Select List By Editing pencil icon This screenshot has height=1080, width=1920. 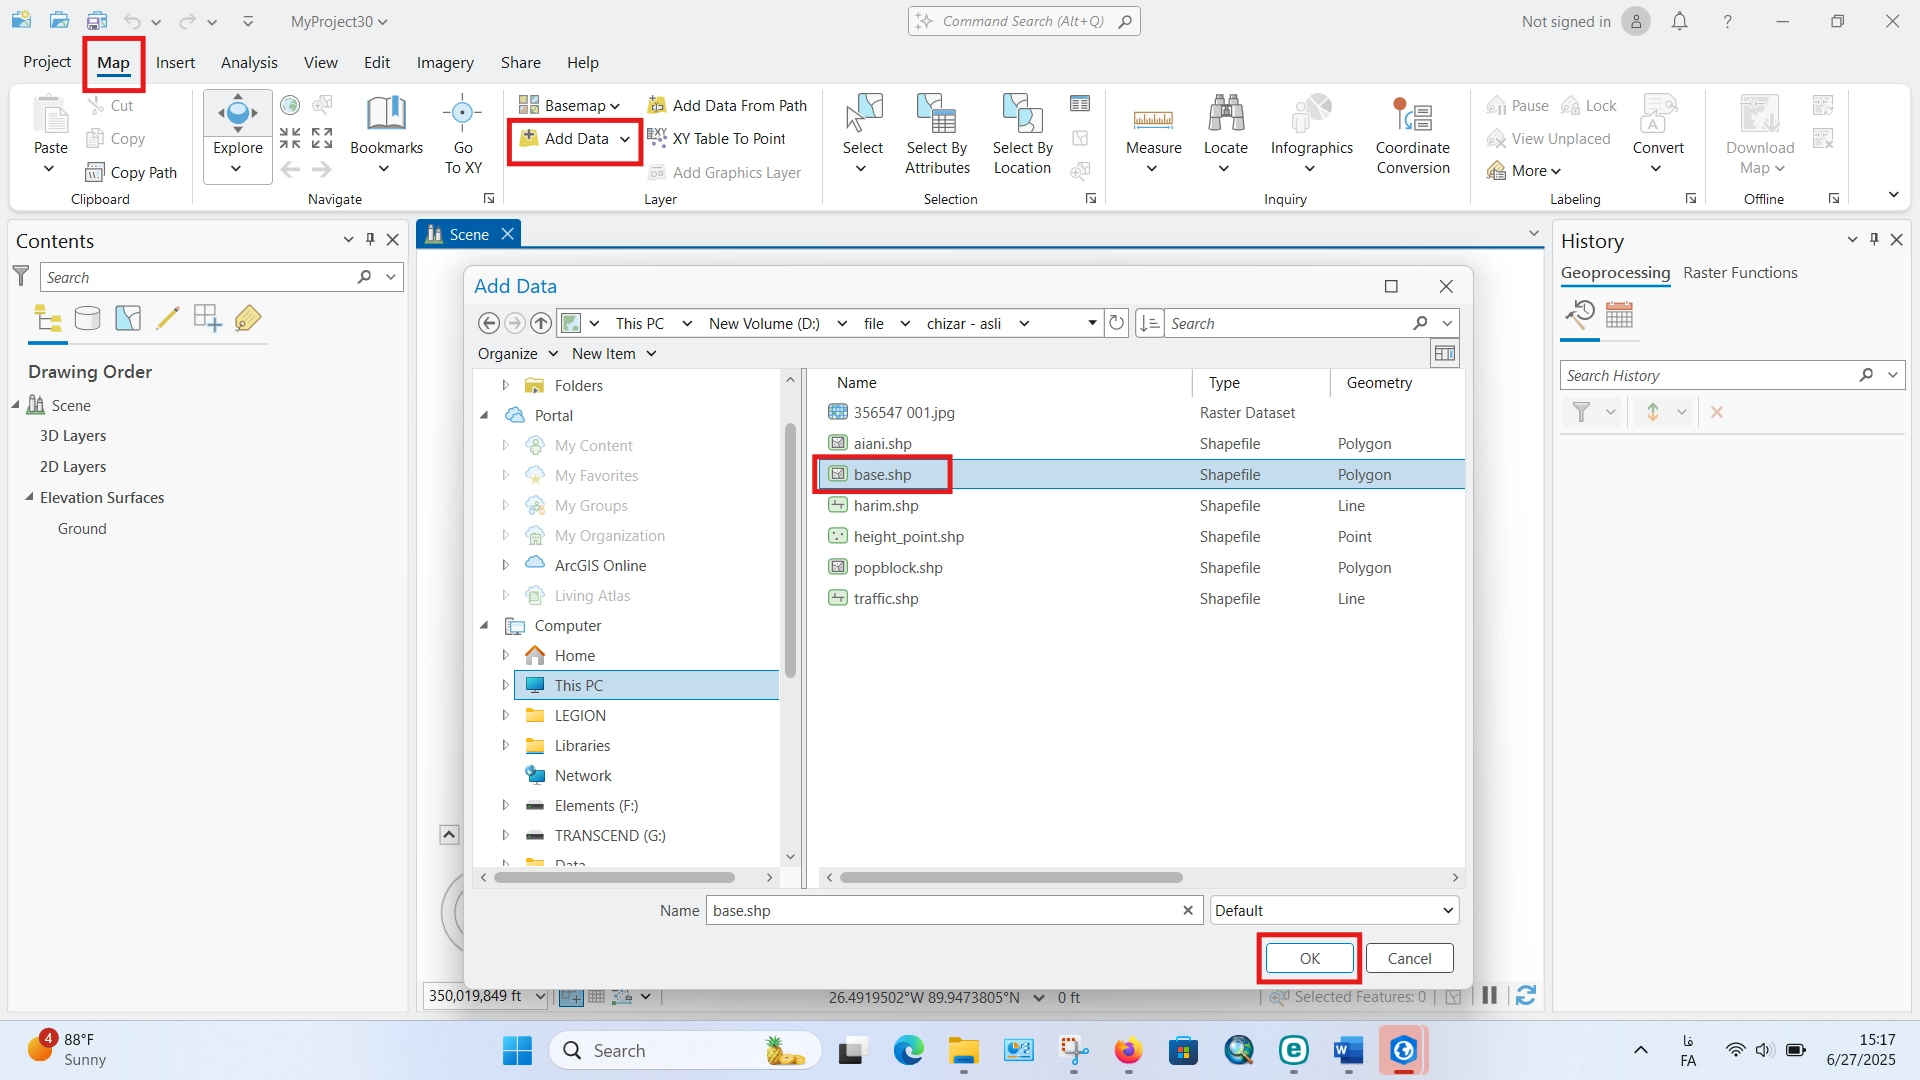click(x=168, y=319)
